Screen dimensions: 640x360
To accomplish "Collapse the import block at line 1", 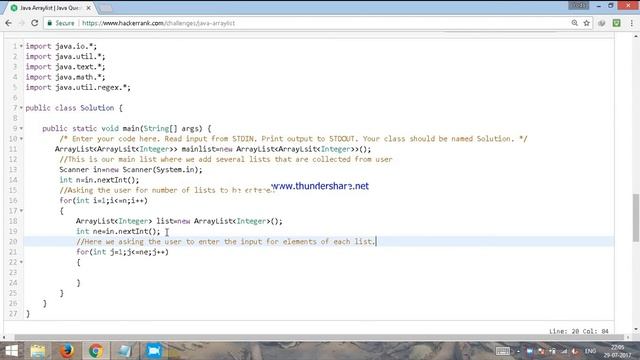I will pyautogui.click(x=21, y=46).
